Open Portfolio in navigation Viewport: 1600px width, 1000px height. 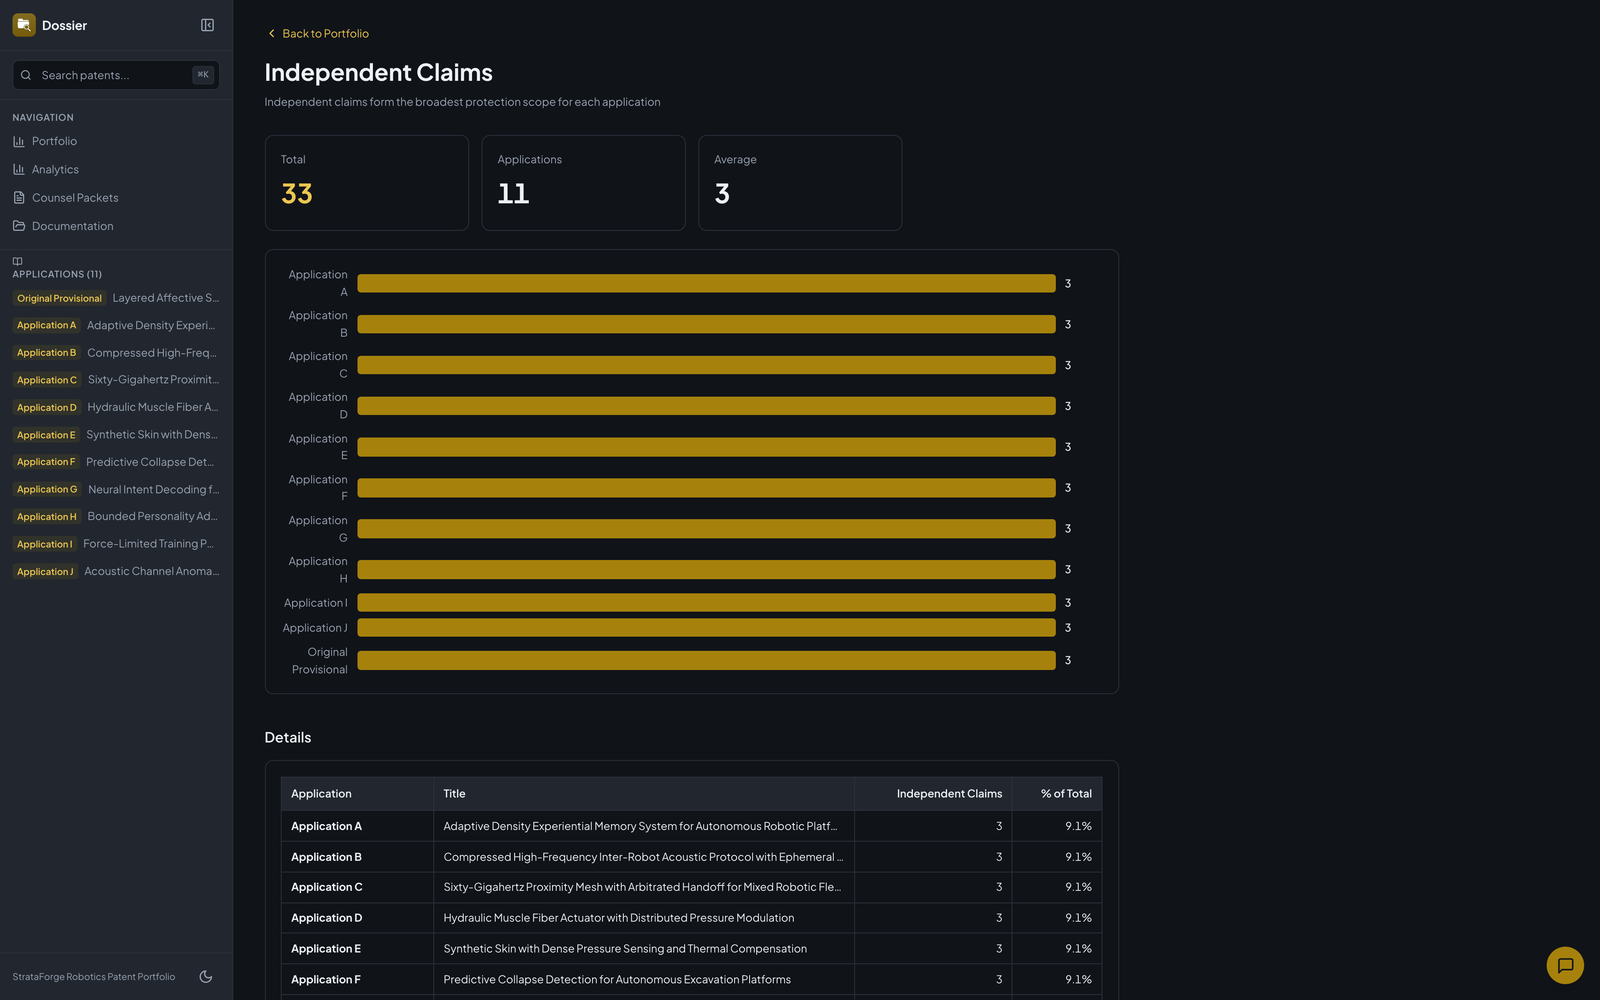pyautogui.click(x=116, y=141)
